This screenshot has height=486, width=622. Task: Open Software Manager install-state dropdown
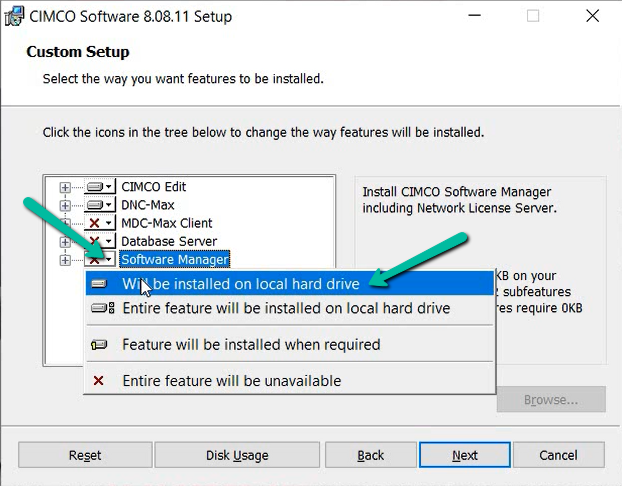(x=100, y=259)
